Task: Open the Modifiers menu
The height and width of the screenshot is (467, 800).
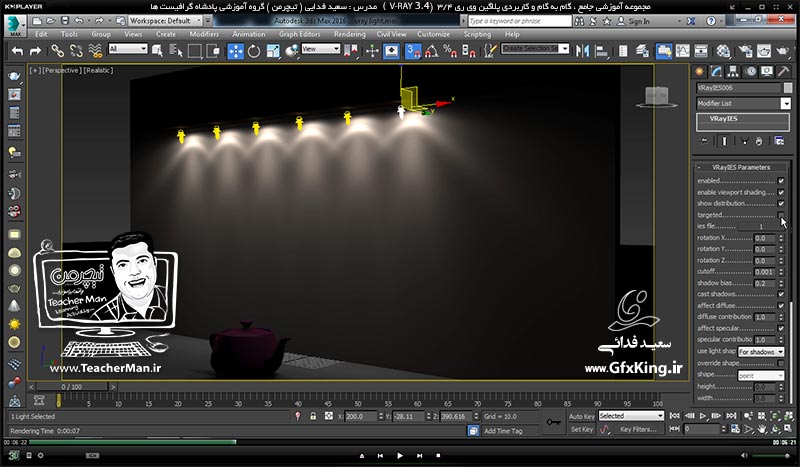Action: [204, 34]
